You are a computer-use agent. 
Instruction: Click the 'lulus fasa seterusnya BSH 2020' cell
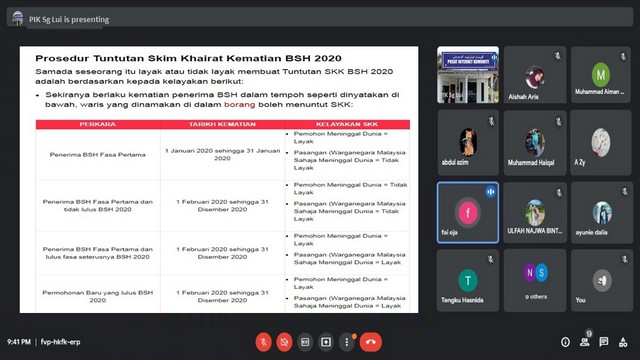[x=98, y=253]
